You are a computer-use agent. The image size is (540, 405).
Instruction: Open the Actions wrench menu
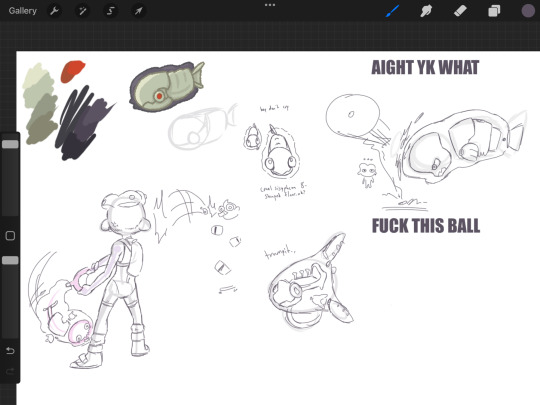(54, 11)
